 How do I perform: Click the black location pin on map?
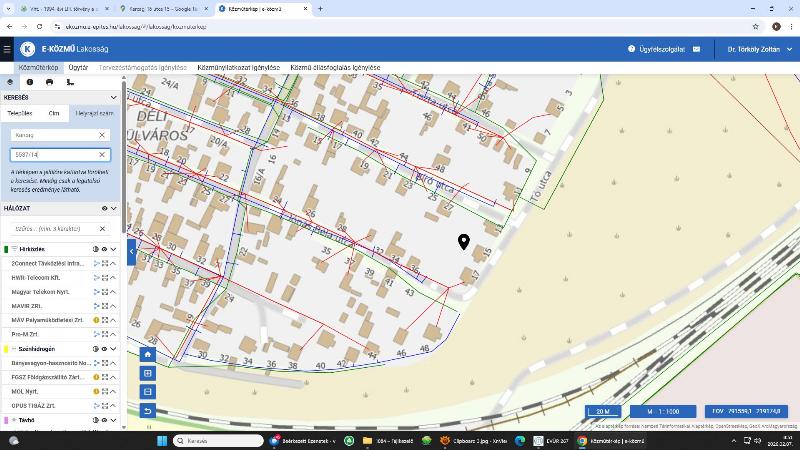tap(464, 242)
